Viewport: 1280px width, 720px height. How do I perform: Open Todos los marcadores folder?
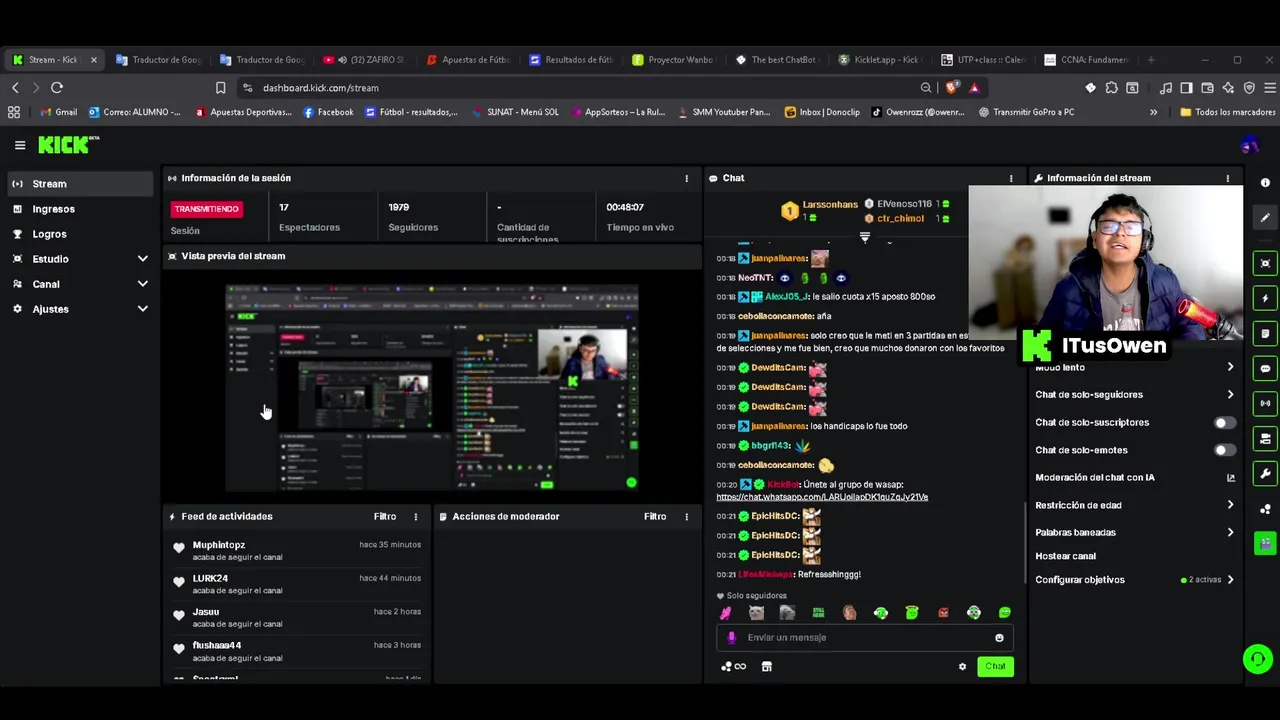(x=1228, y=112)
